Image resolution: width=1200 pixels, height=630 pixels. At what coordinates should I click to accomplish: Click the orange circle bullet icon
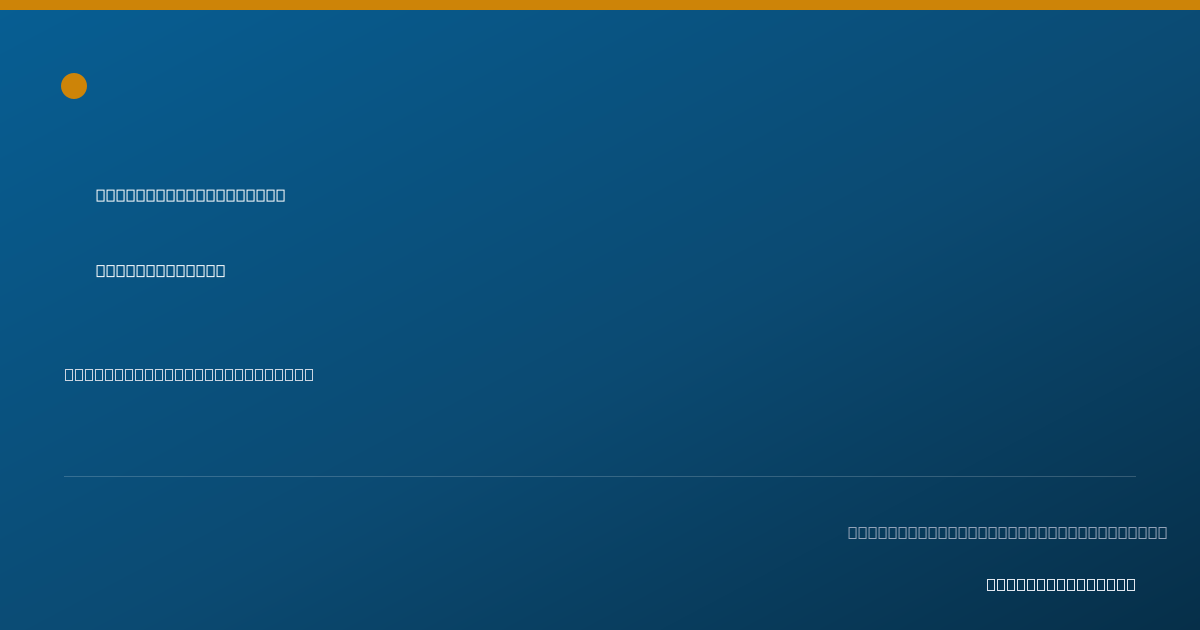tap(74, 86)
